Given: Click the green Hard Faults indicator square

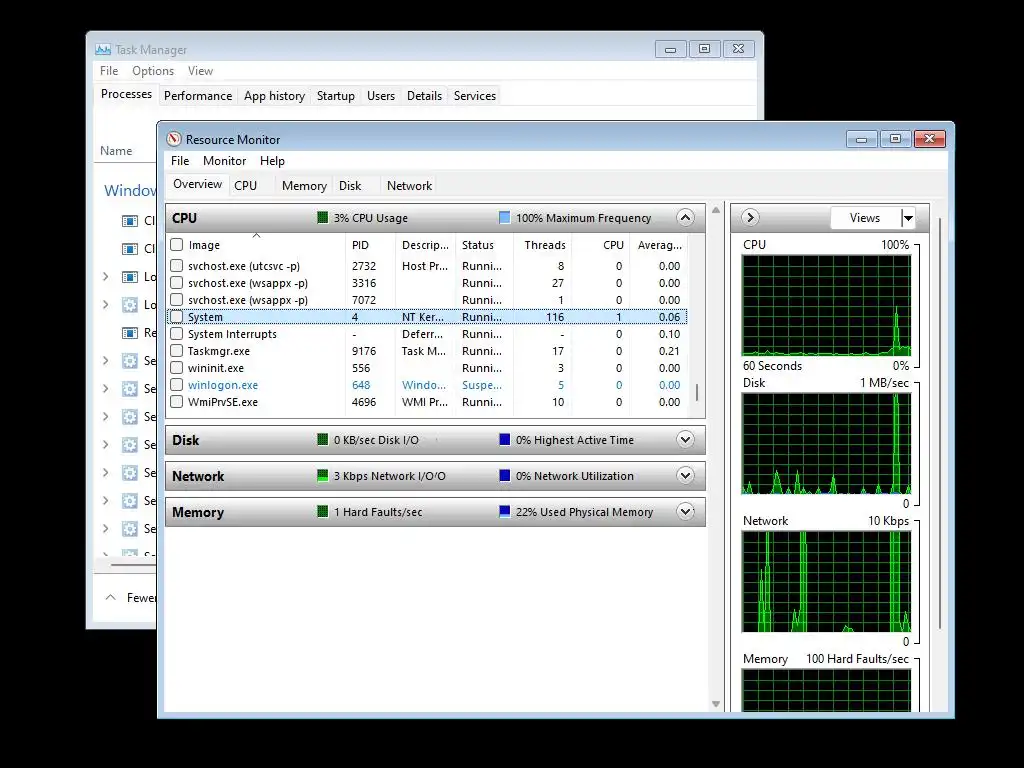Looking at the screenshot, I should pos(323,511).
